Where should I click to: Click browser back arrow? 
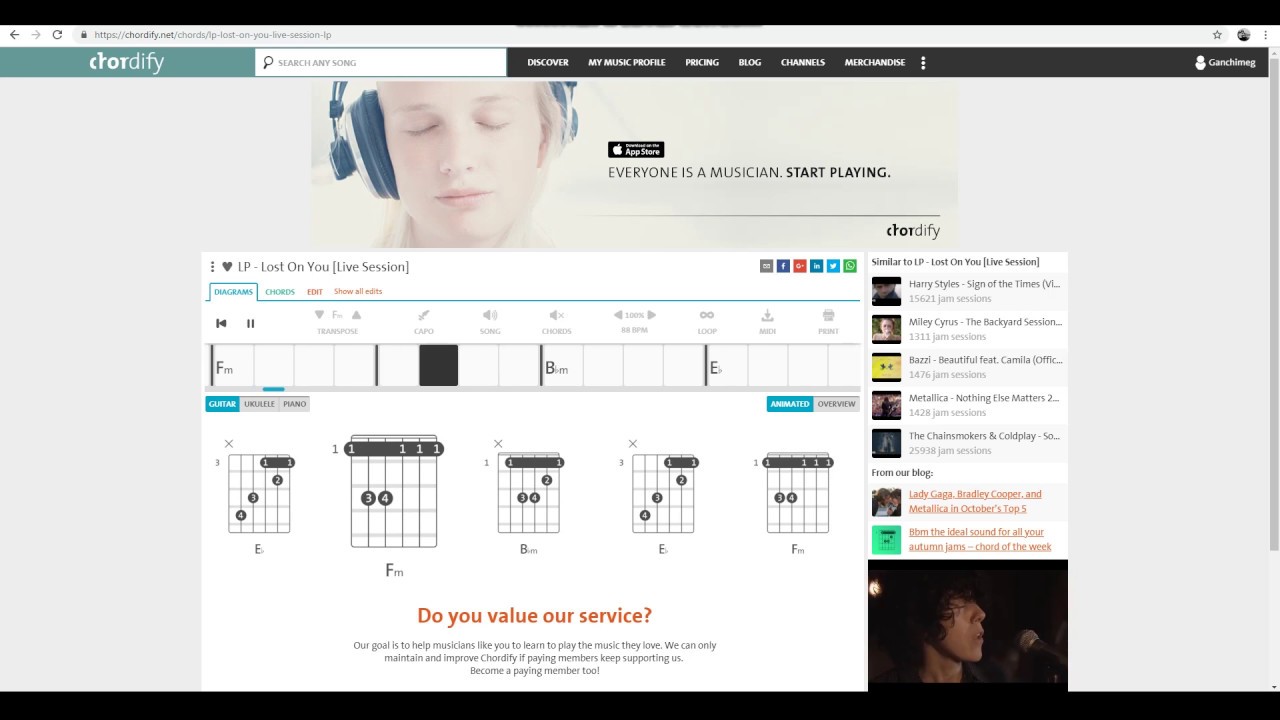click(x=14, y=34)
